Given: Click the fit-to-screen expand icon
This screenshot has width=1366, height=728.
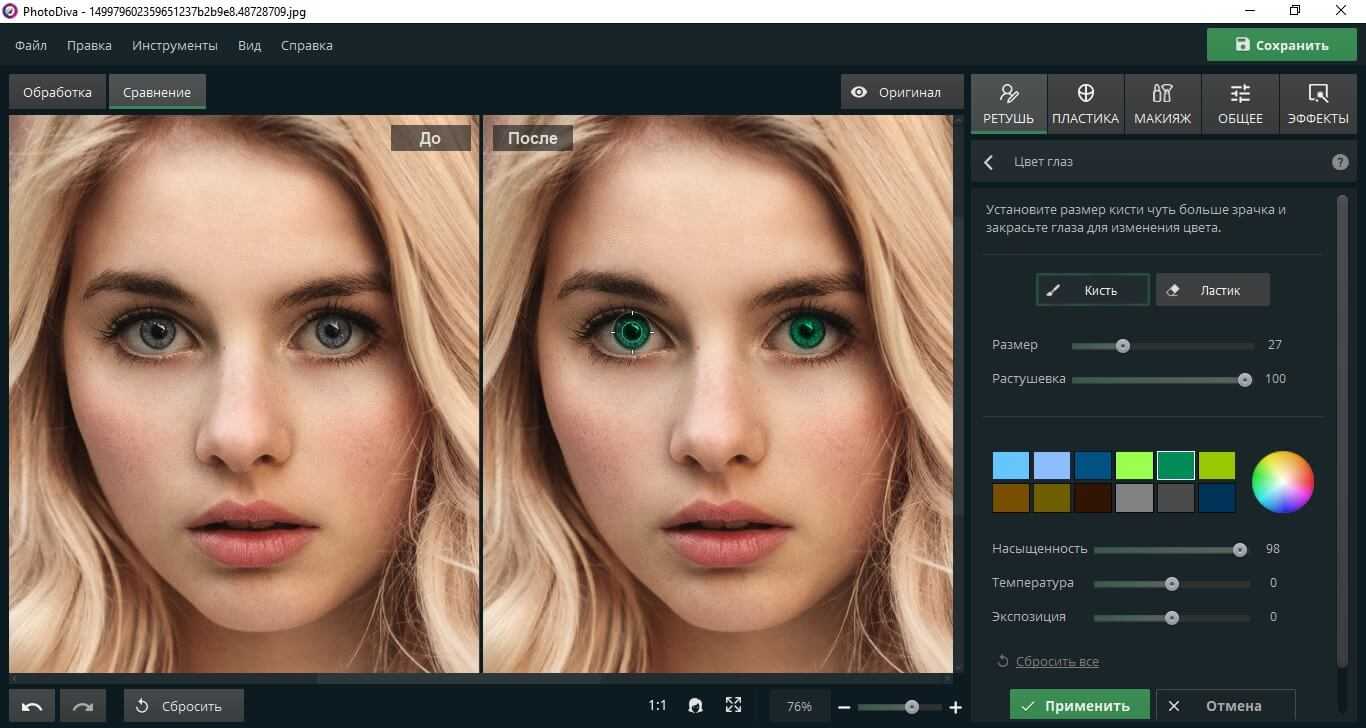Looking at the screenshot, I should click(x=733, y=706).
